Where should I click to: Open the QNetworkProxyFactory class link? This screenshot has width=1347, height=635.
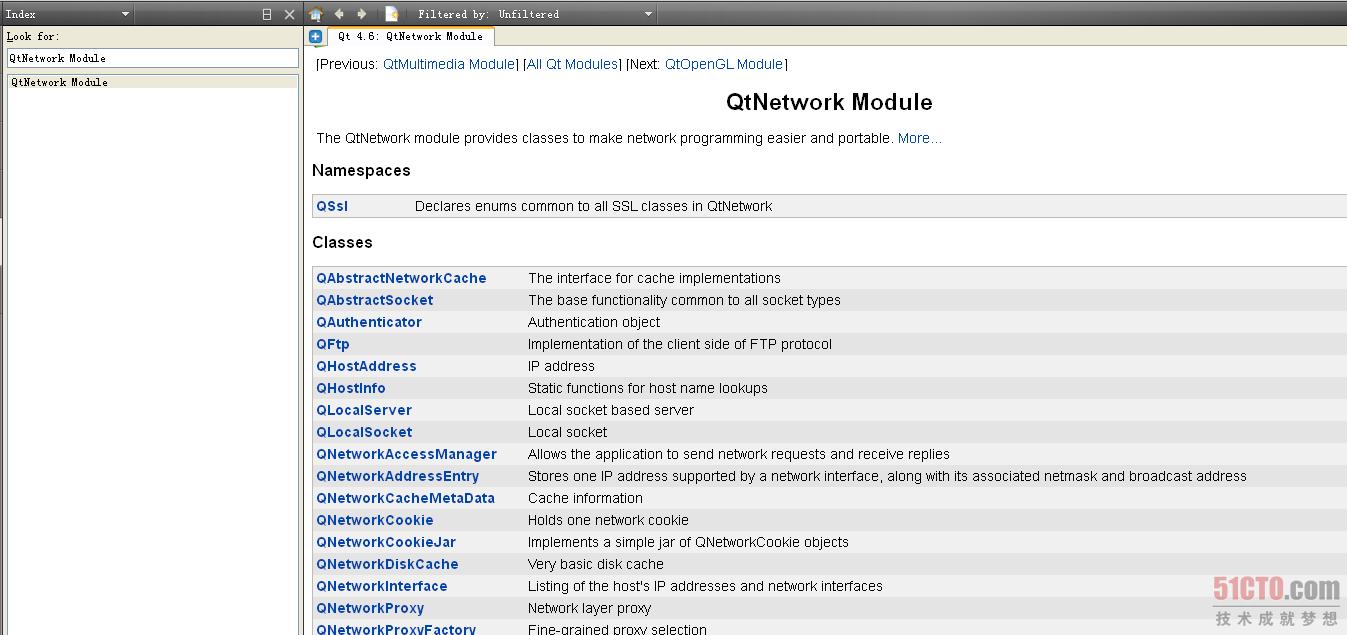396,629
